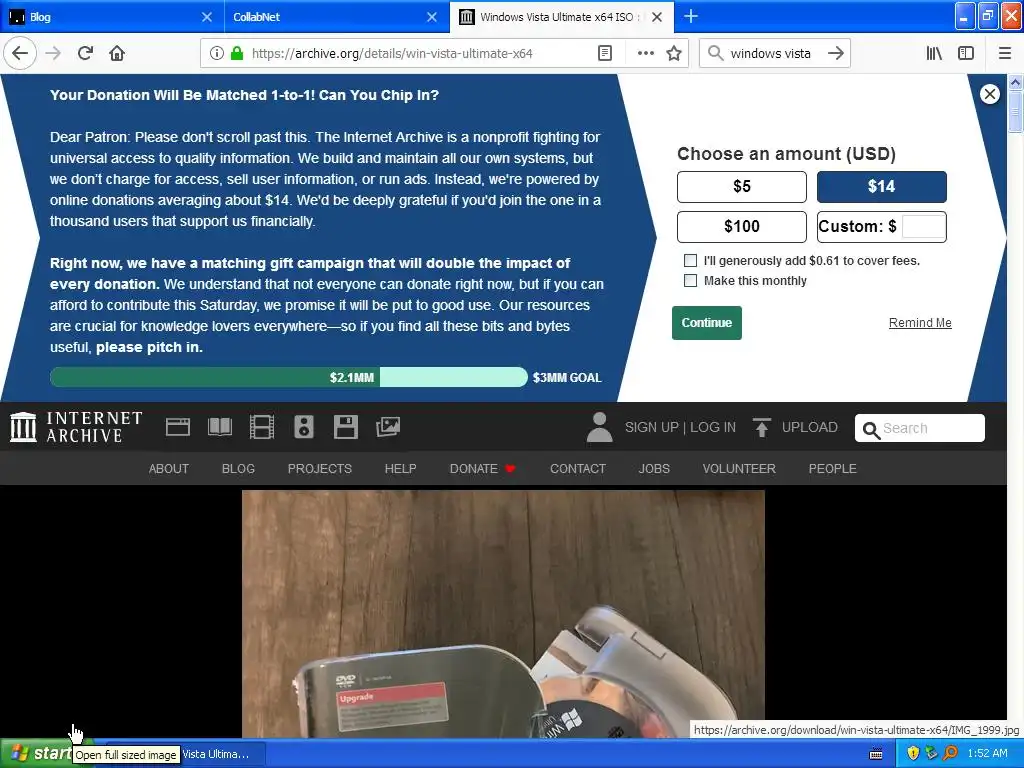Open the Vista disc photo thumbnail
Screen dimensions: 1024x768
tap(503, 614)
